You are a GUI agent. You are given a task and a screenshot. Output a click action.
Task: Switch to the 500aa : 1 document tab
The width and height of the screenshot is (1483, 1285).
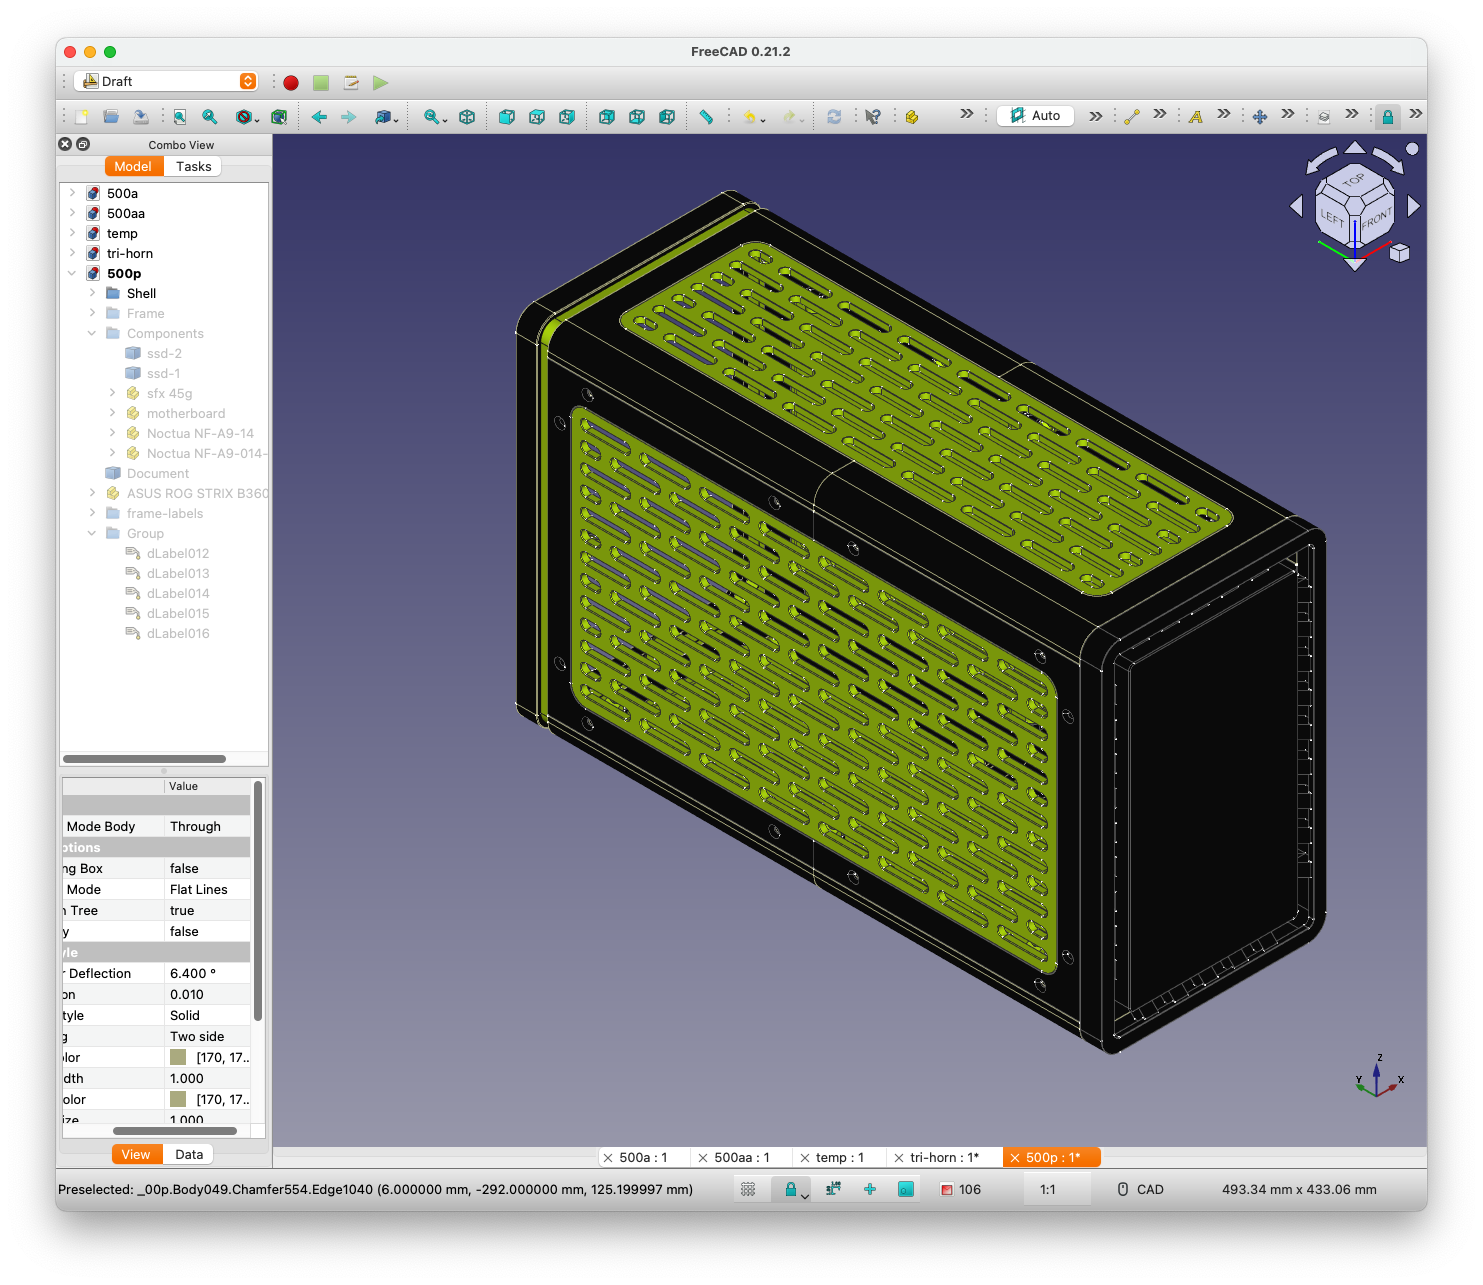[x=742, y=1157]
